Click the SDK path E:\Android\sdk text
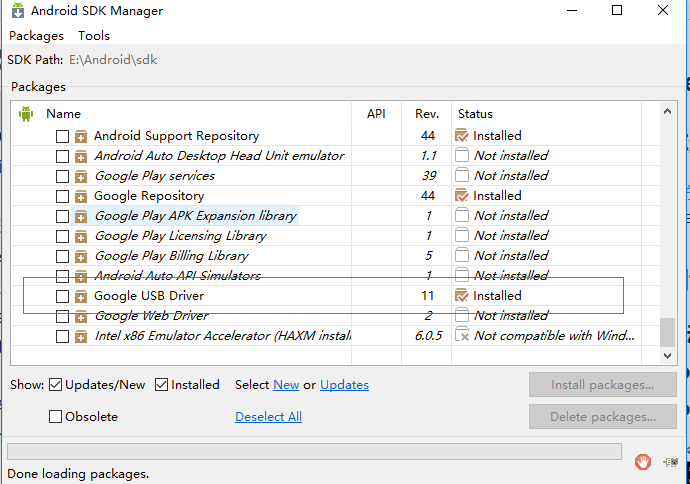 [x=113, y=60]
